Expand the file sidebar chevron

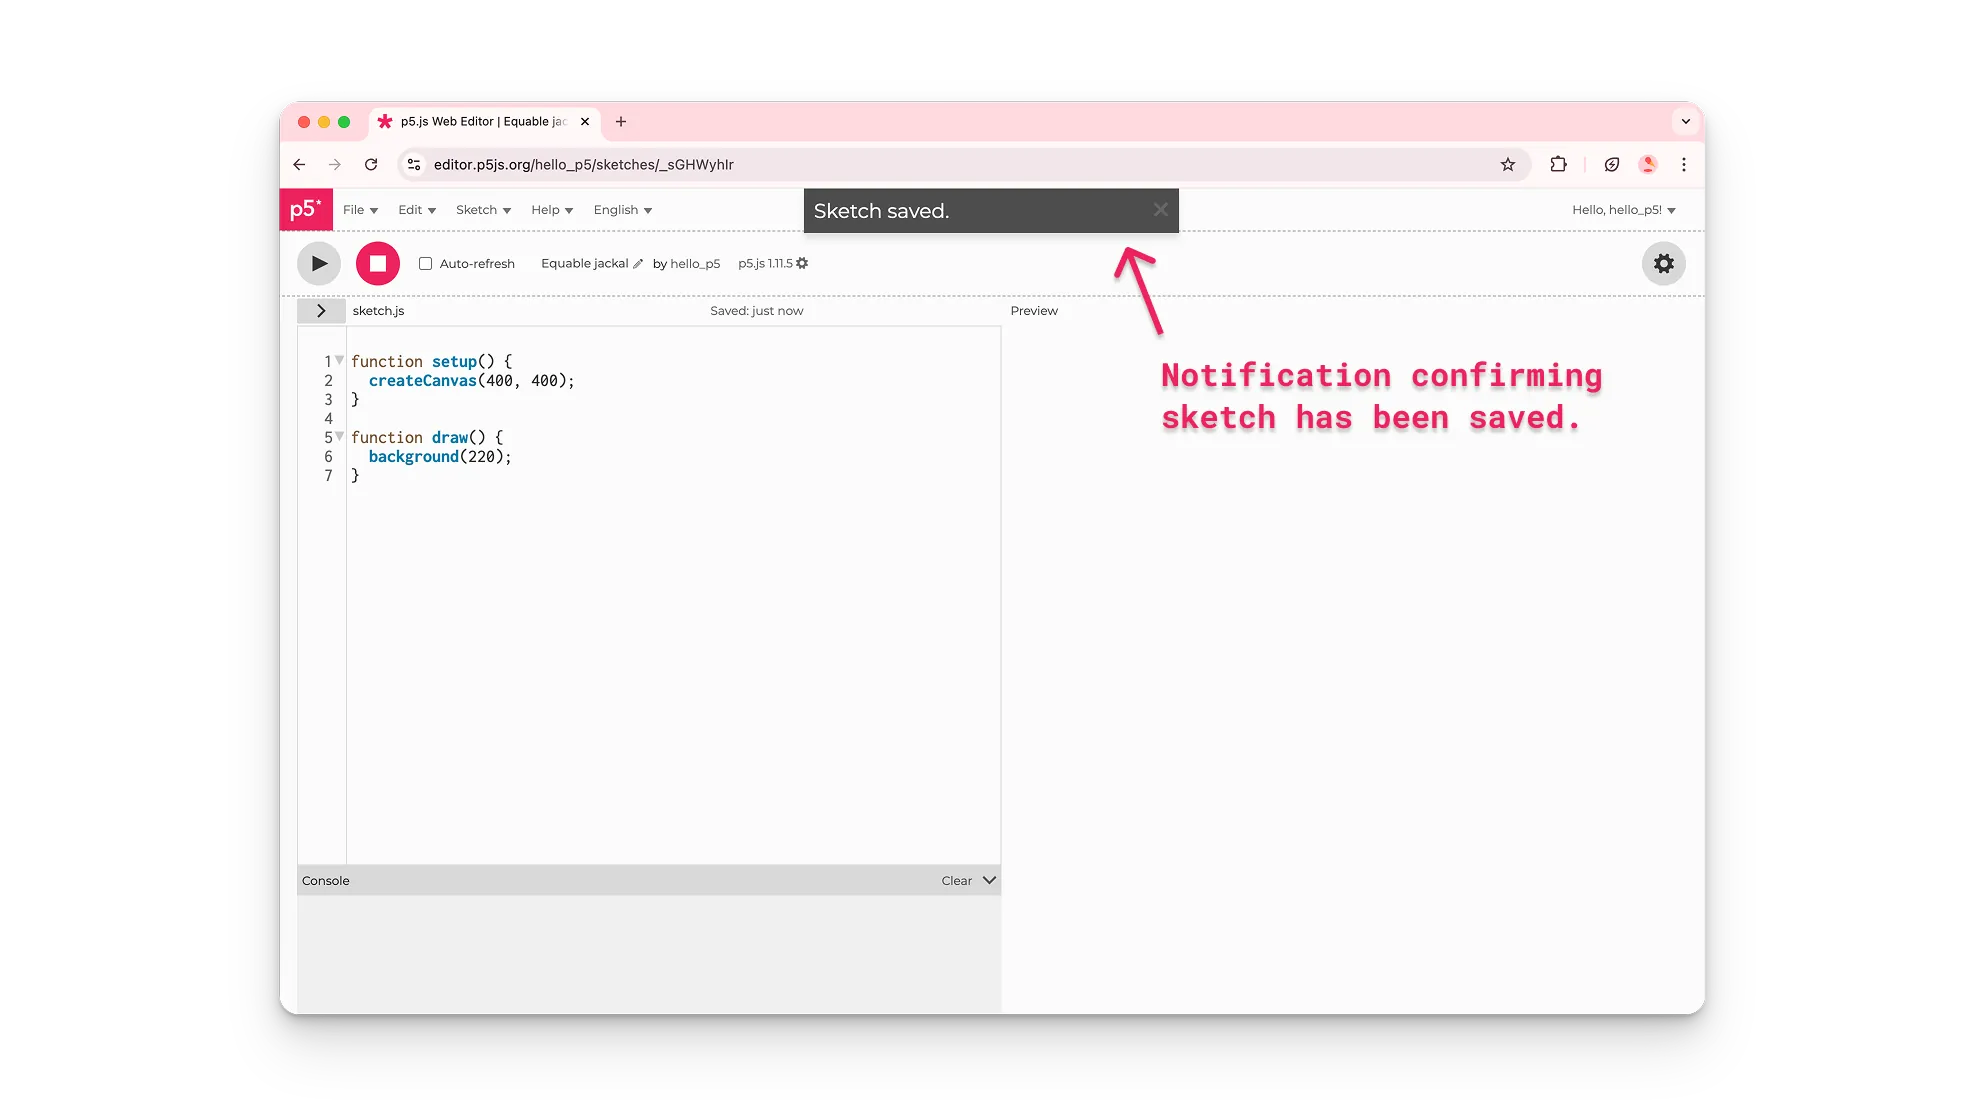pyautogui.click(x=321, y=311)
